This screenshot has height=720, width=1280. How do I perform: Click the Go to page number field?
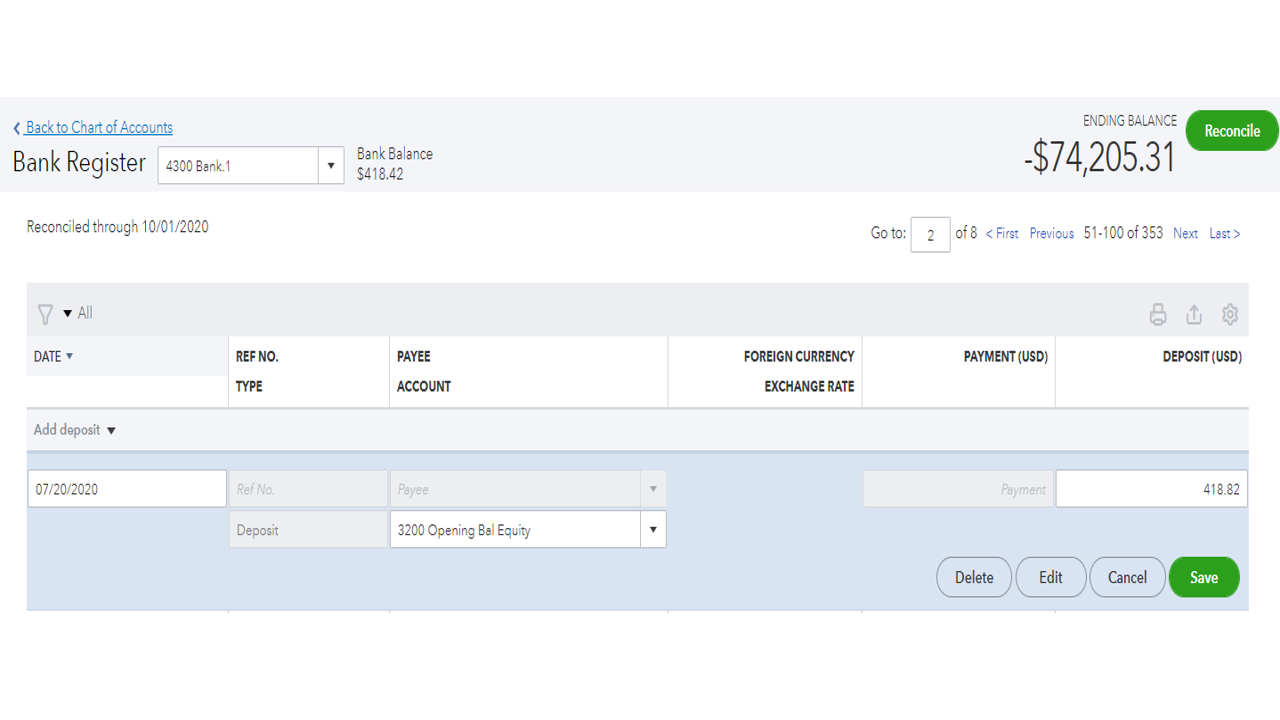[930, 235]
